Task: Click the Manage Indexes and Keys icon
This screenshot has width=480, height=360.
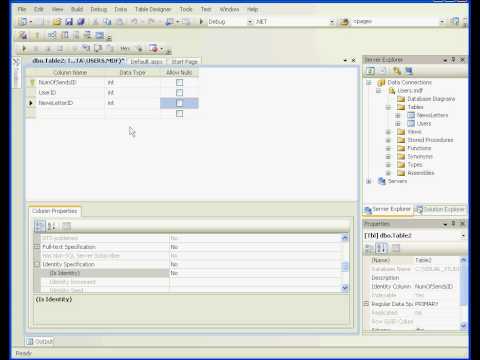Action: pos(65,35)
